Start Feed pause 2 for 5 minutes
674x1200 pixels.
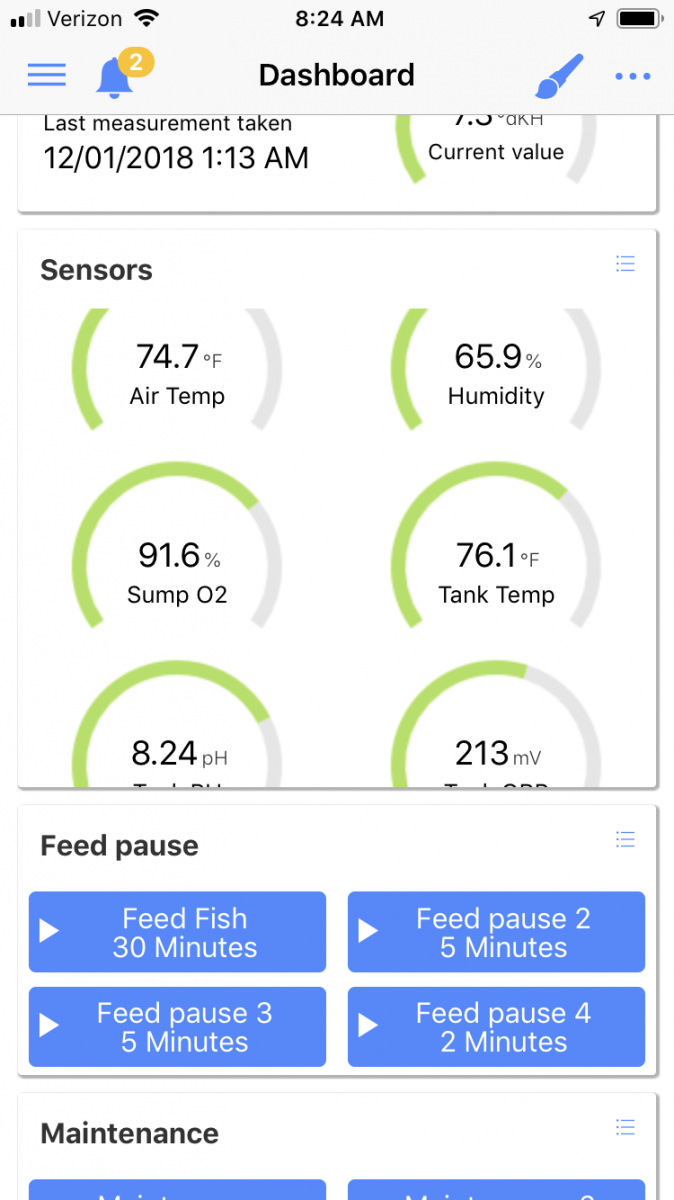tap(496, 932)
